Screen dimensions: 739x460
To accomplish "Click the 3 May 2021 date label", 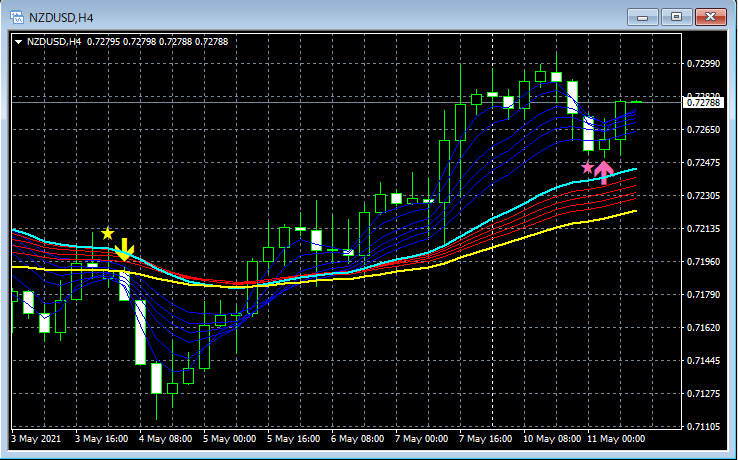I will click(x=36, y=439).
